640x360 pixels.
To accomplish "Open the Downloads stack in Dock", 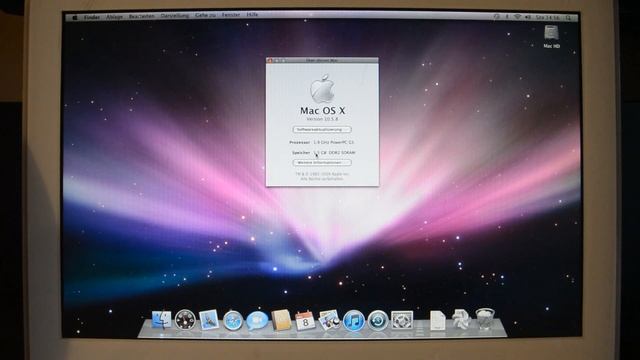I will click(x=461, y=320).
